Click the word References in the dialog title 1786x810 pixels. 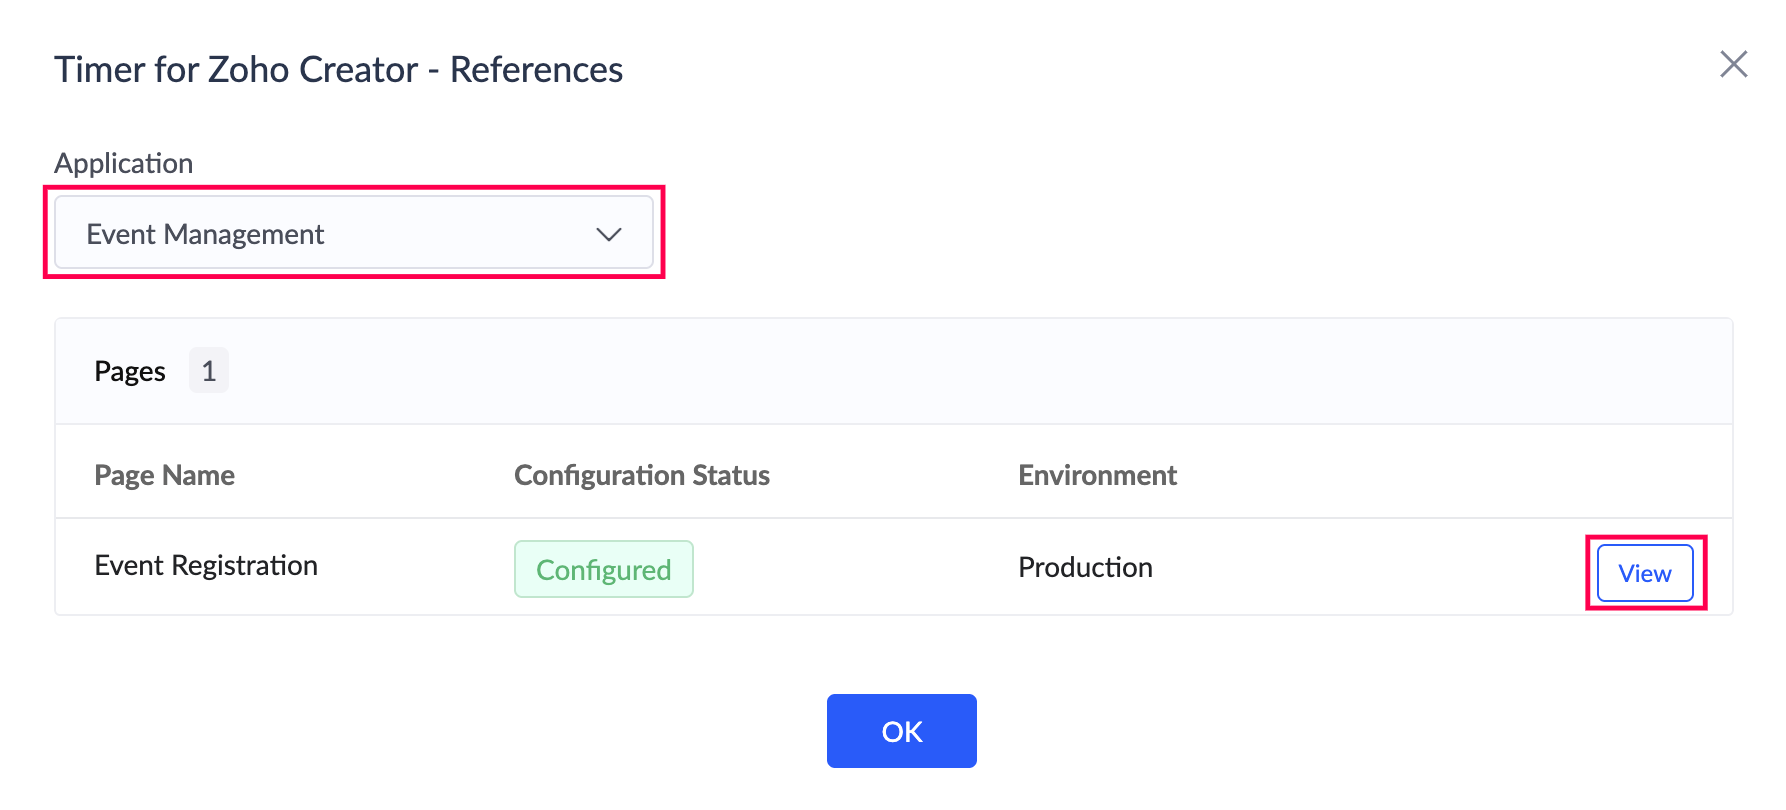pyautogui.click(x=536, y=70)
